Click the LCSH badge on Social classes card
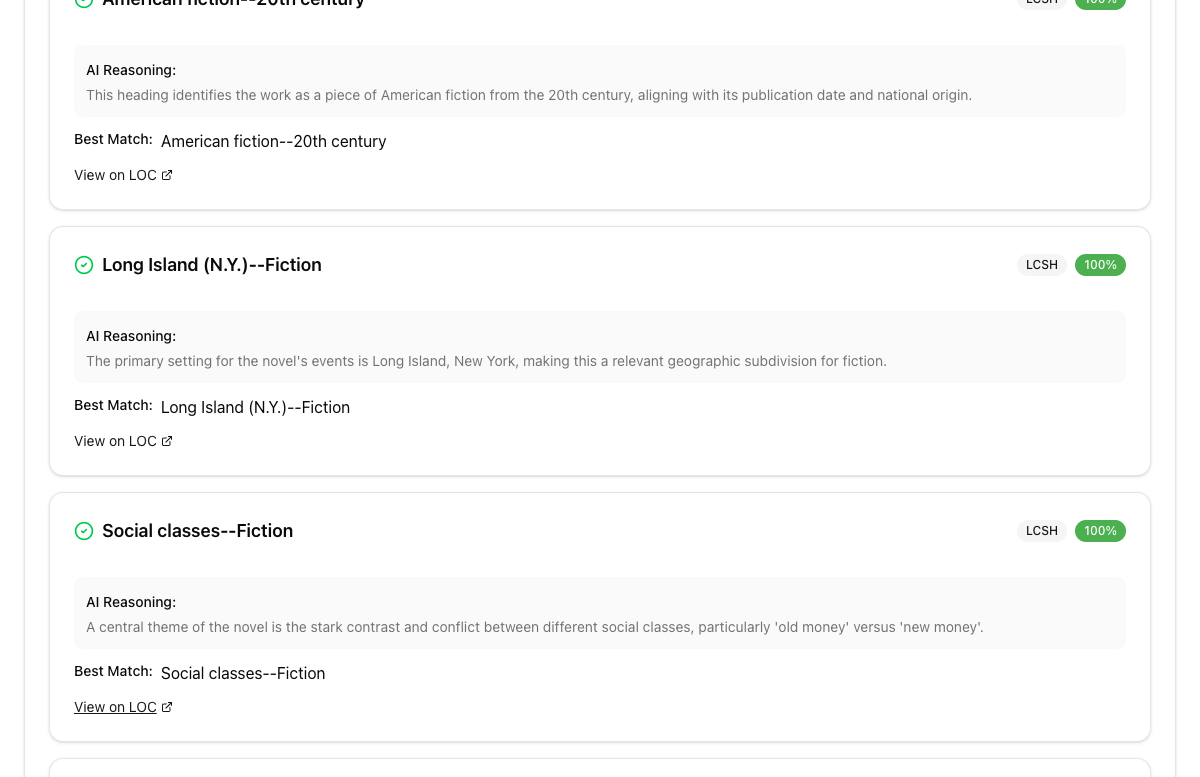The image size is (1200, 777). pyautogui.click(x=1041, y=531)
